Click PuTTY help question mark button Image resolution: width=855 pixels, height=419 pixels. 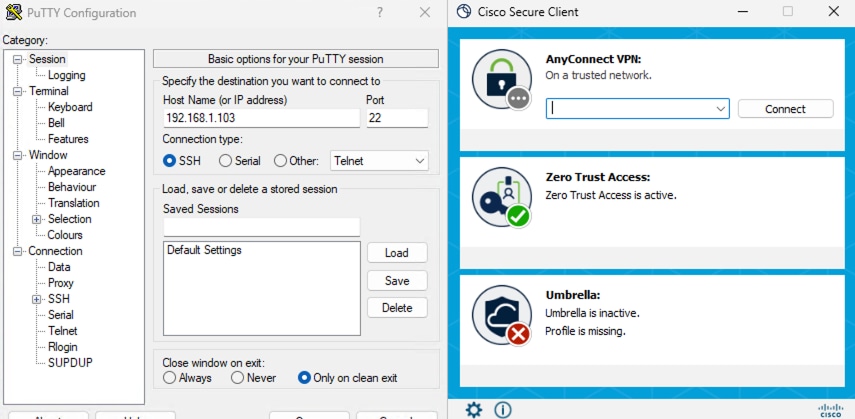380,13
